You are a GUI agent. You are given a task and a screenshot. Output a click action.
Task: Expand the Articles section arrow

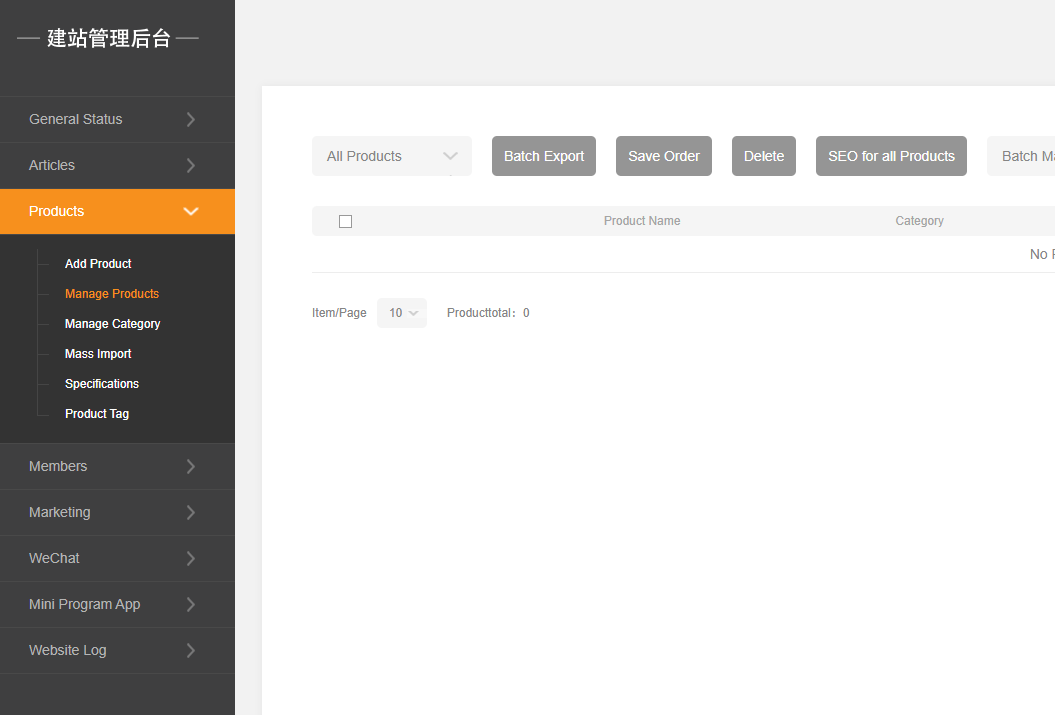click(x=190, y=166)
